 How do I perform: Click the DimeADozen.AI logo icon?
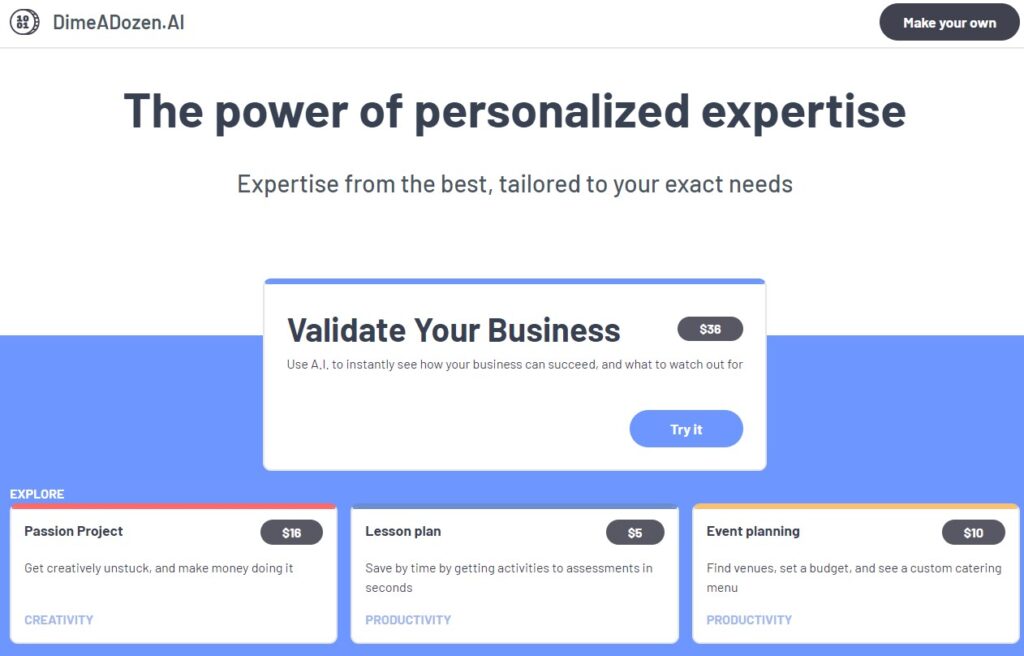tap(24, 22)
